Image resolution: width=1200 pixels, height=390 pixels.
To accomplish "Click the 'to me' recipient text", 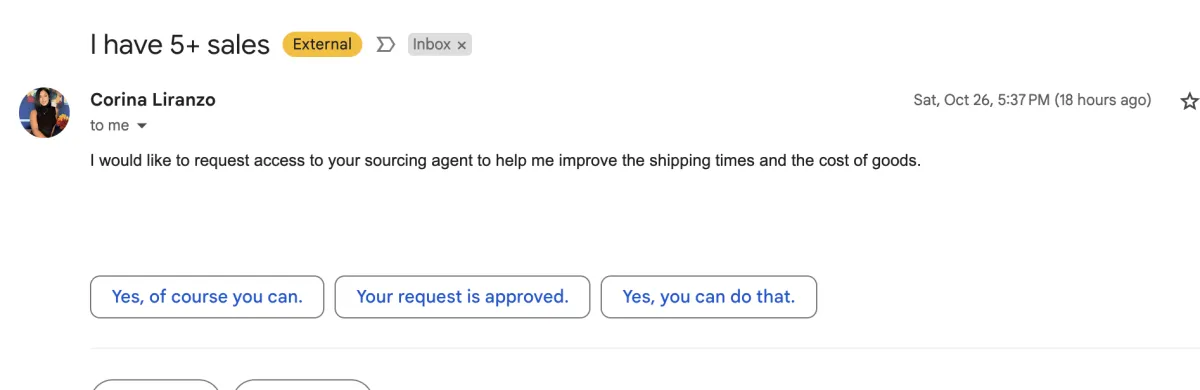I will click(110, 126).
